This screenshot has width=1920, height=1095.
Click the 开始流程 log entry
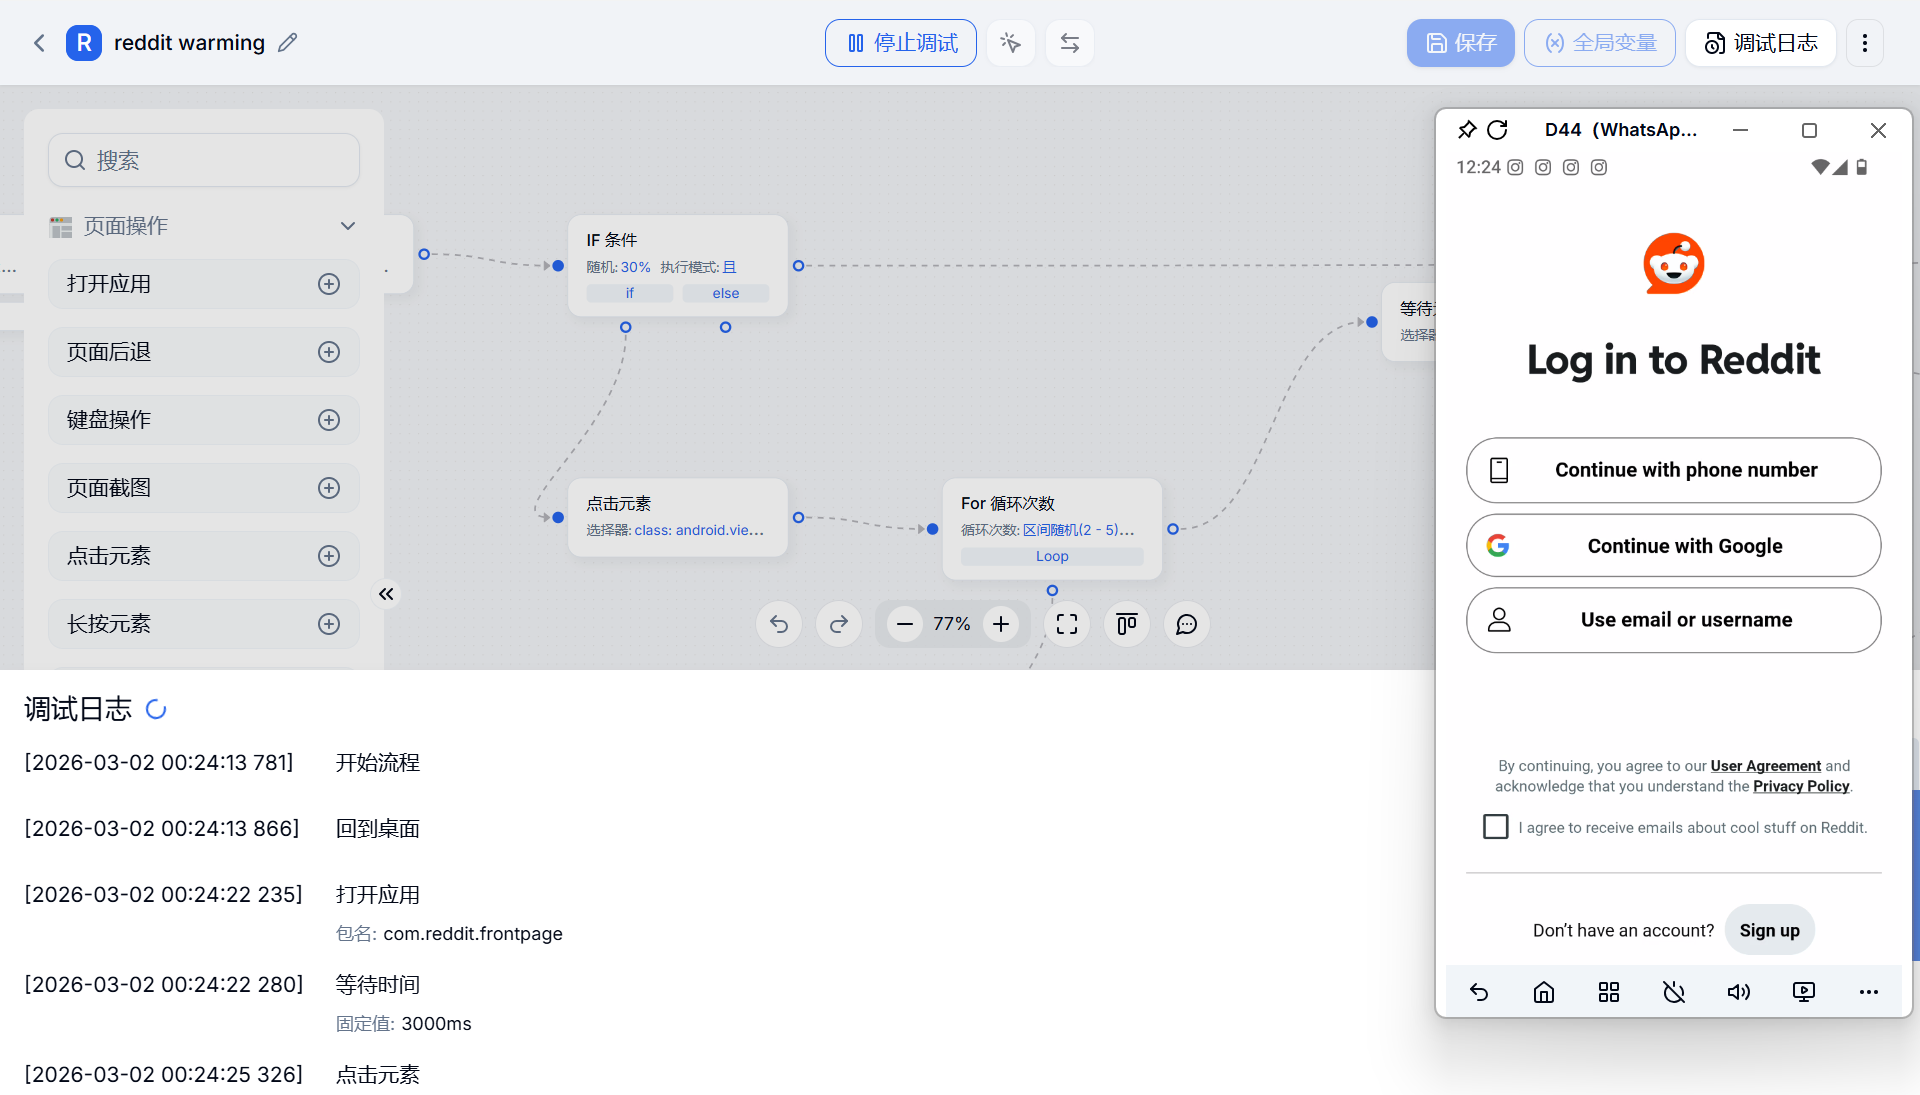click(x=378, y=763)
